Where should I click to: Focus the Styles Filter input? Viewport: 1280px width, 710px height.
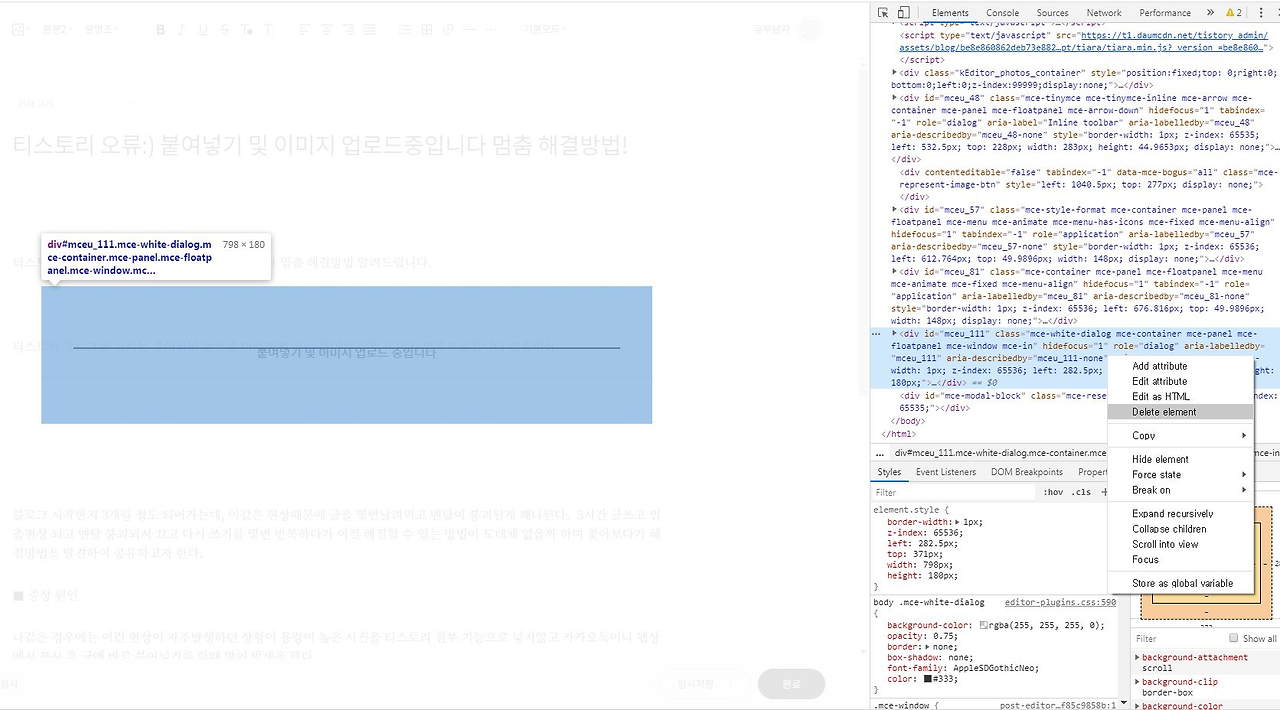click(x=955, y=492)
